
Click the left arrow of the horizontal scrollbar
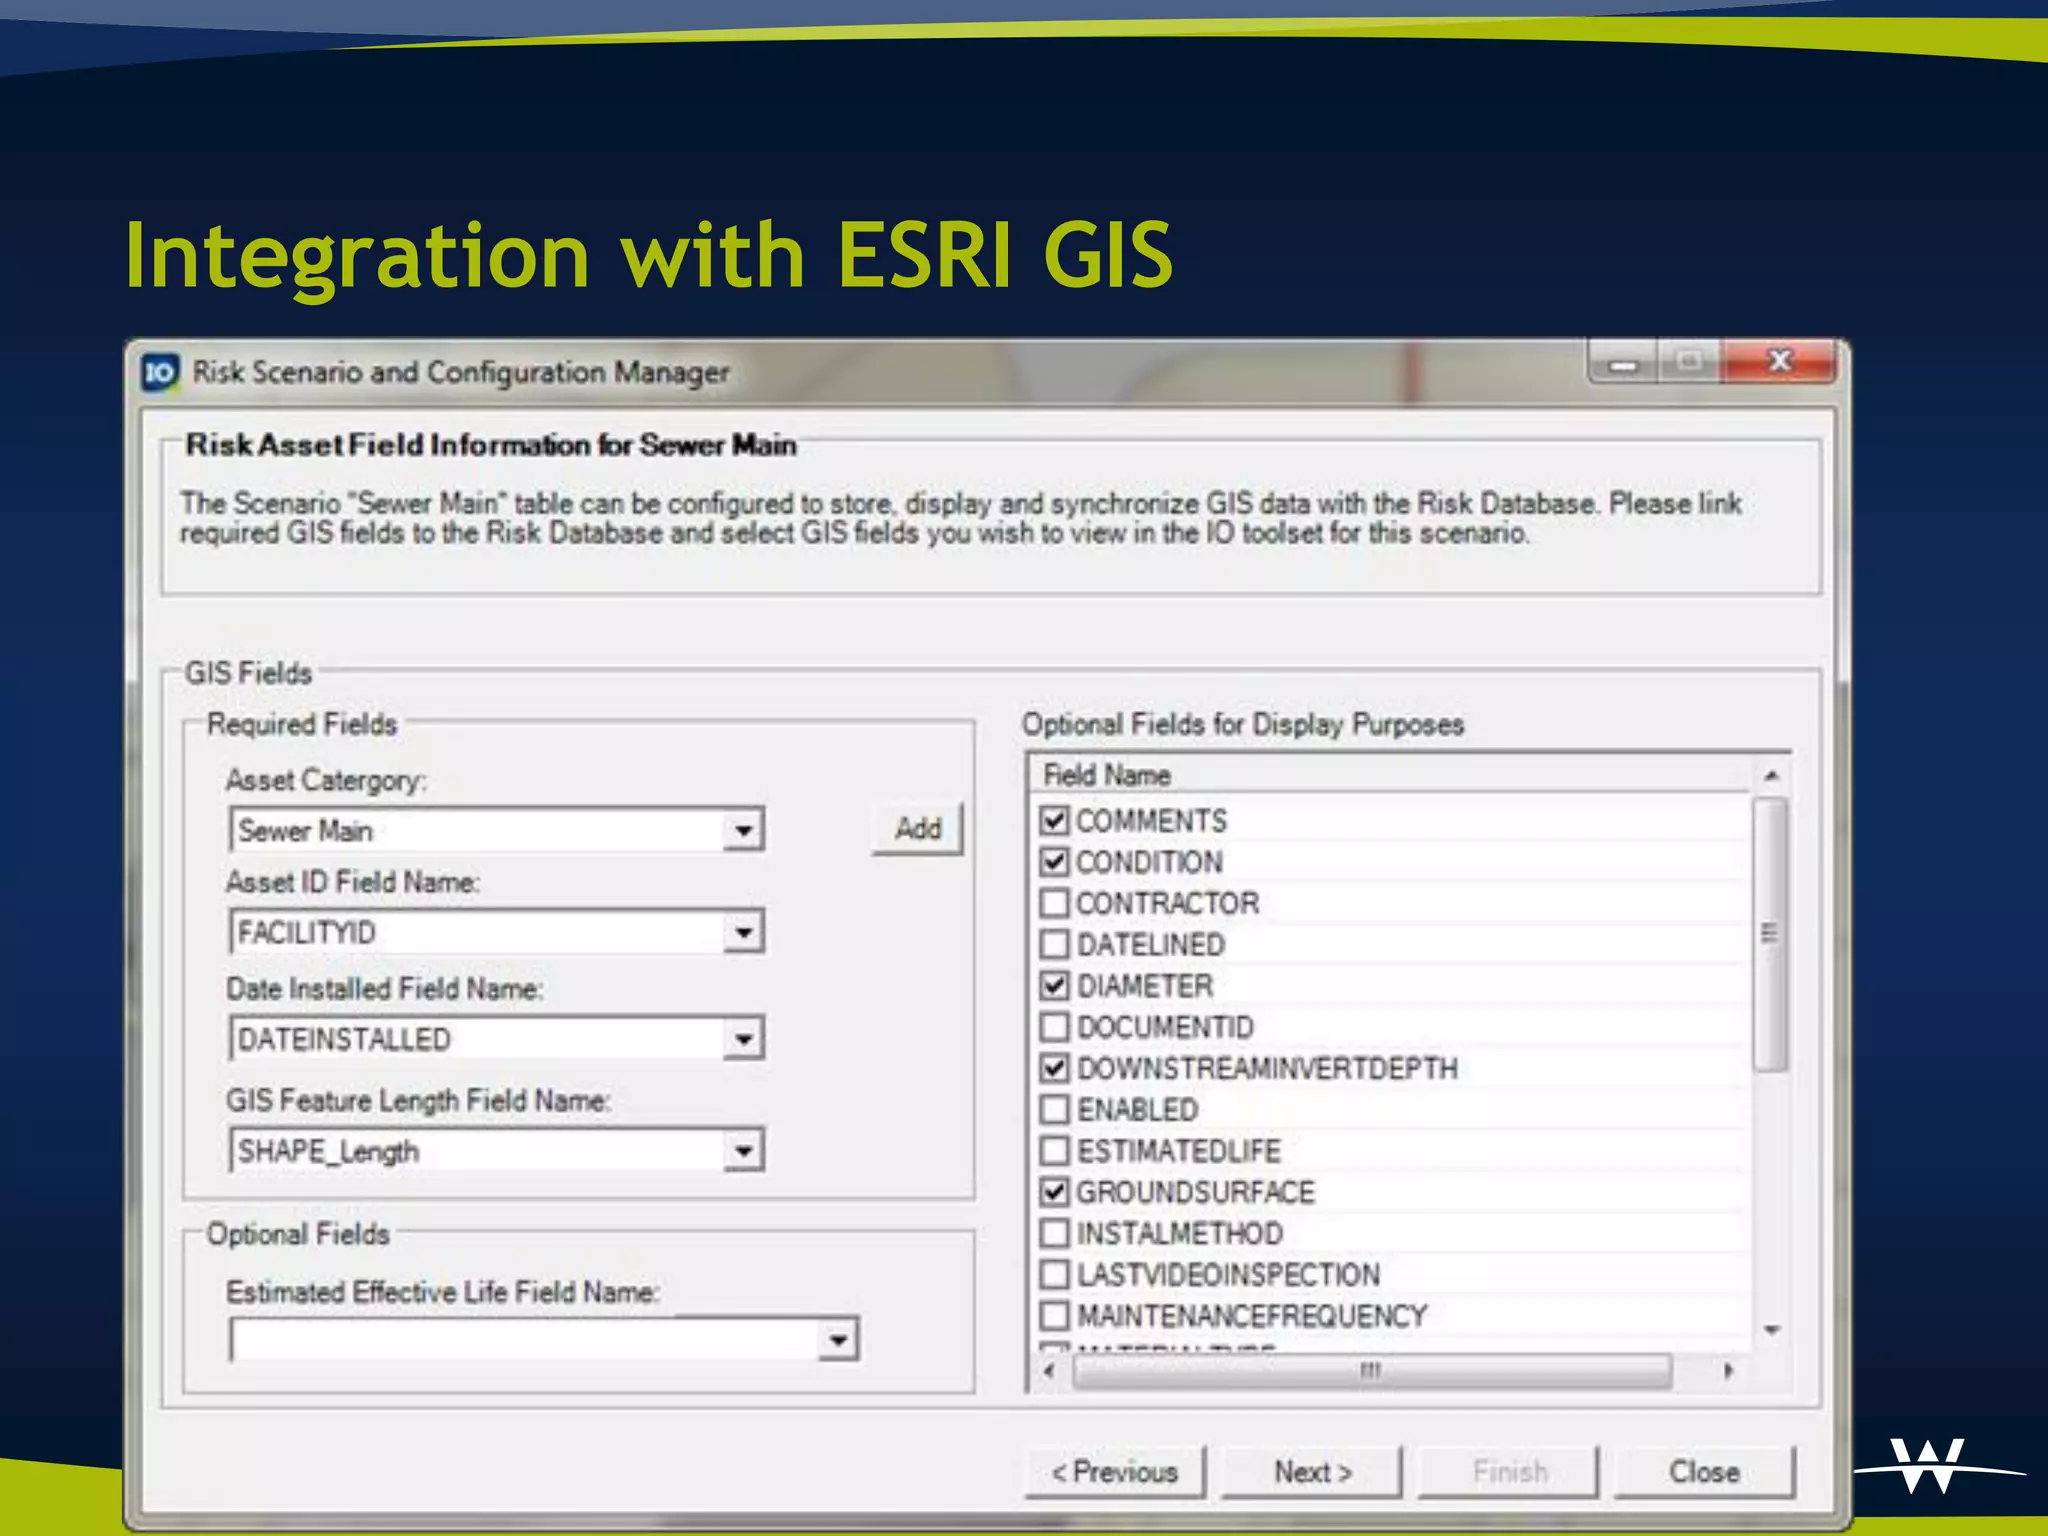coord(1048,1371)
